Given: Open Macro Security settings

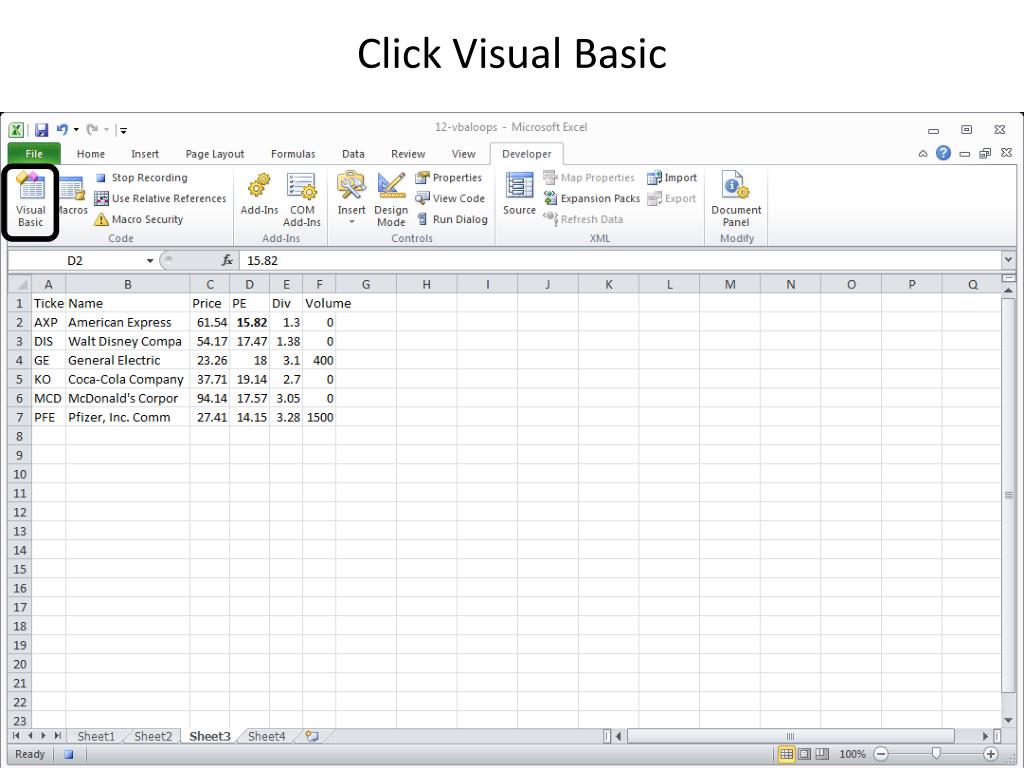Looking at the screenshot, I should tap(138, 219).
